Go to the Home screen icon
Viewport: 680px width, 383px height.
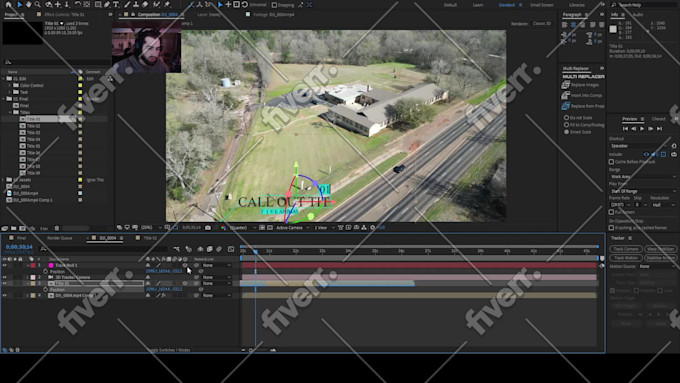click(x=8, y=4)
